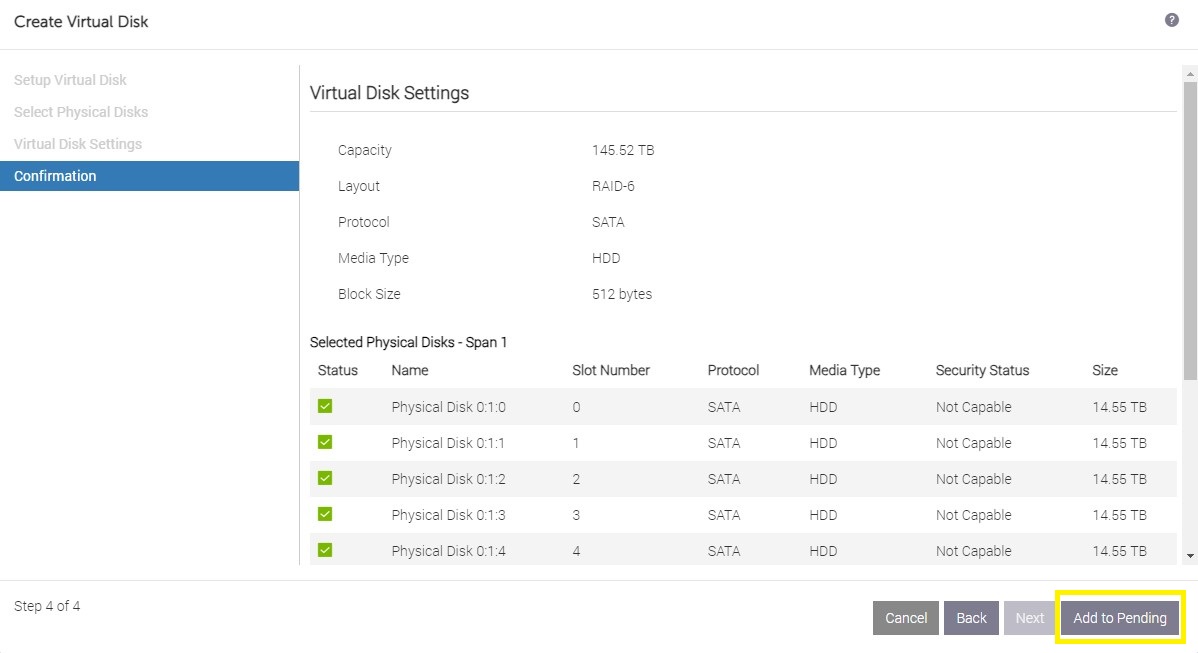Select the Confirmation step
This screenshot has height=653, width=1198.
[55, 176]
